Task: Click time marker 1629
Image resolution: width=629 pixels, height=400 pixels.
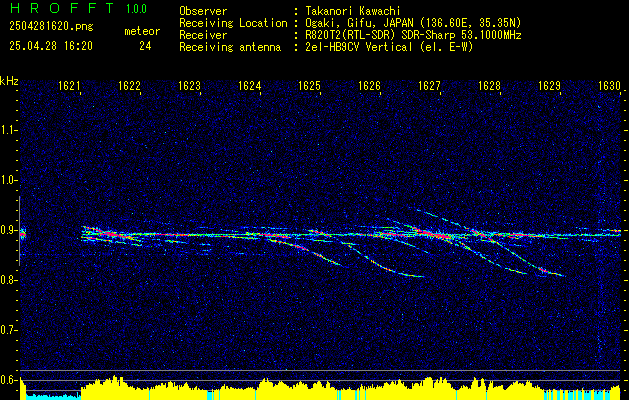Action: click(549, 85)
